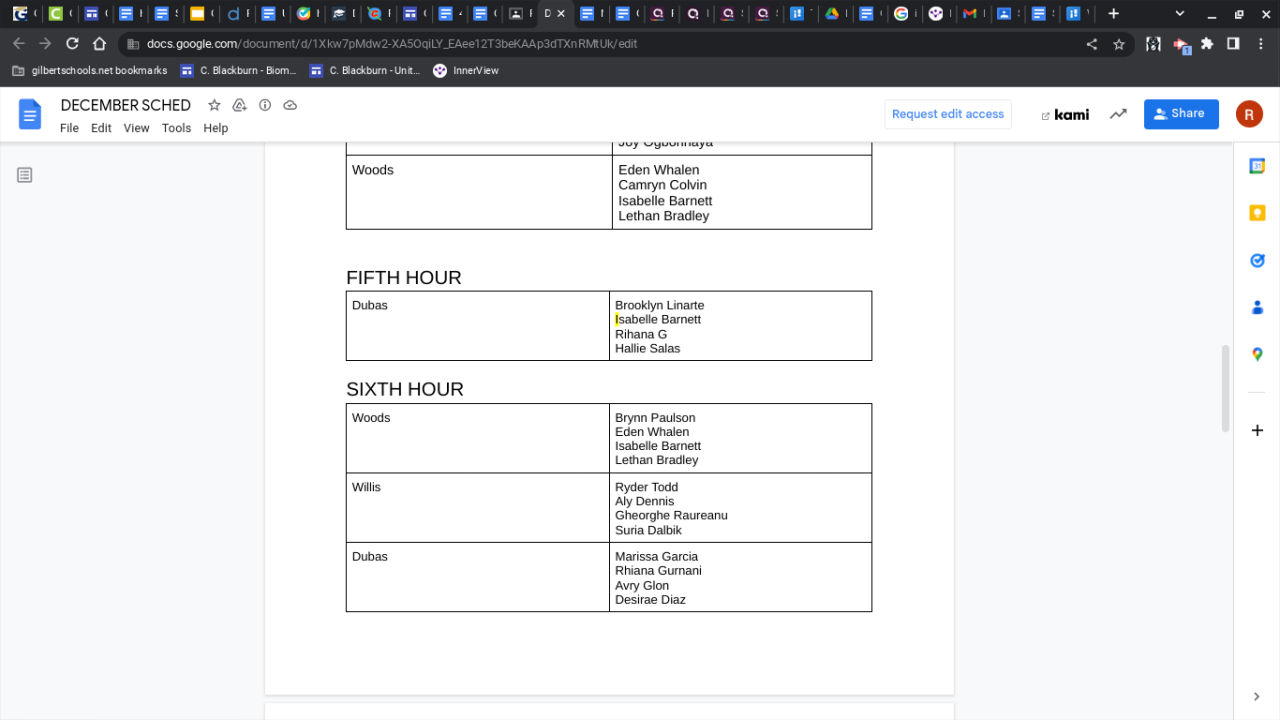Open the Chrome three-dot menu
This screenshot has height=720, width=1280.
pos(1261,44)
